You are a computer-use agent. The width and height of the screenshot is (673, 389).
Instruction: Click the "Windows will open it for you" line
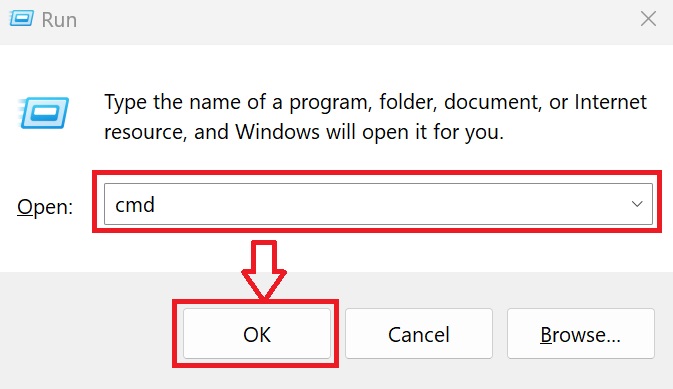pyautogui.click(x=369, y=132)
